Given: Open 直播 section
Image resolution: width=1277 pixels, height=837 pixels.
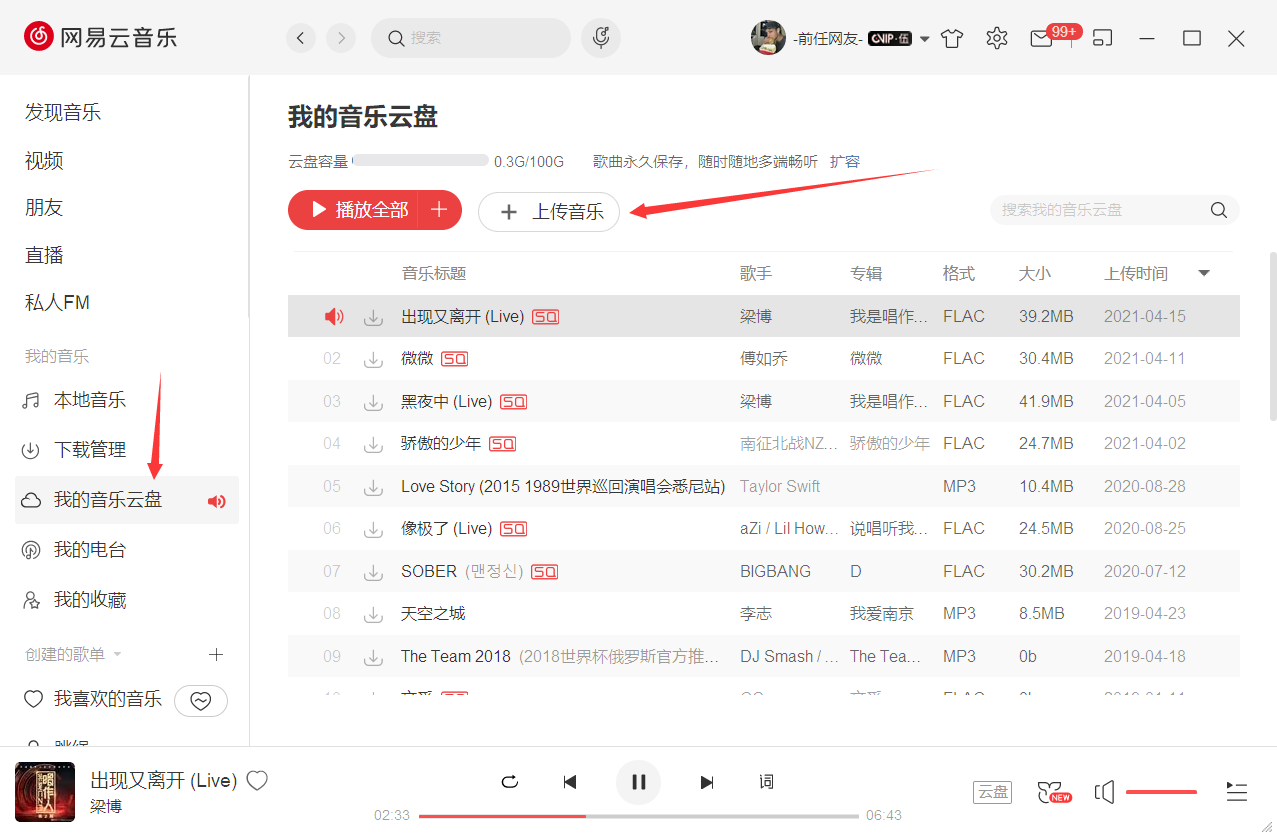Looking at the screenshot, I should click(x=44, y=255).
